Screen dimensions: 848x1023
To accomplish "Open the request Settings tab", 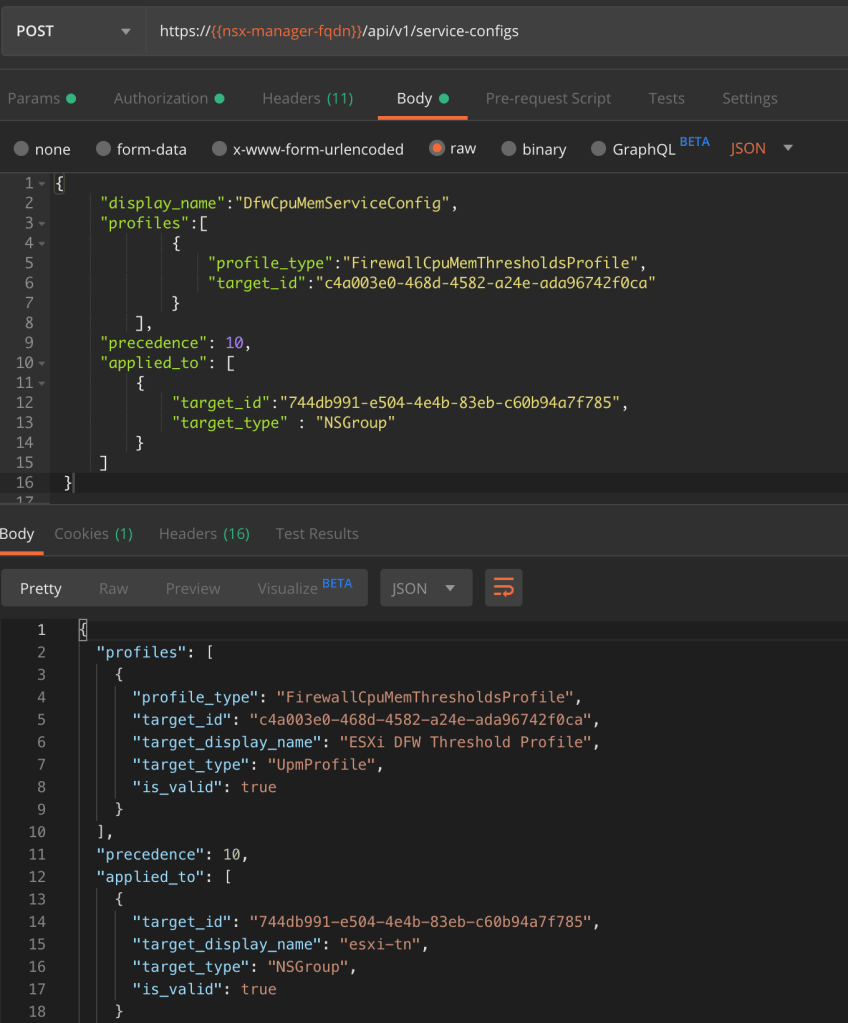I will pos(749,98).
